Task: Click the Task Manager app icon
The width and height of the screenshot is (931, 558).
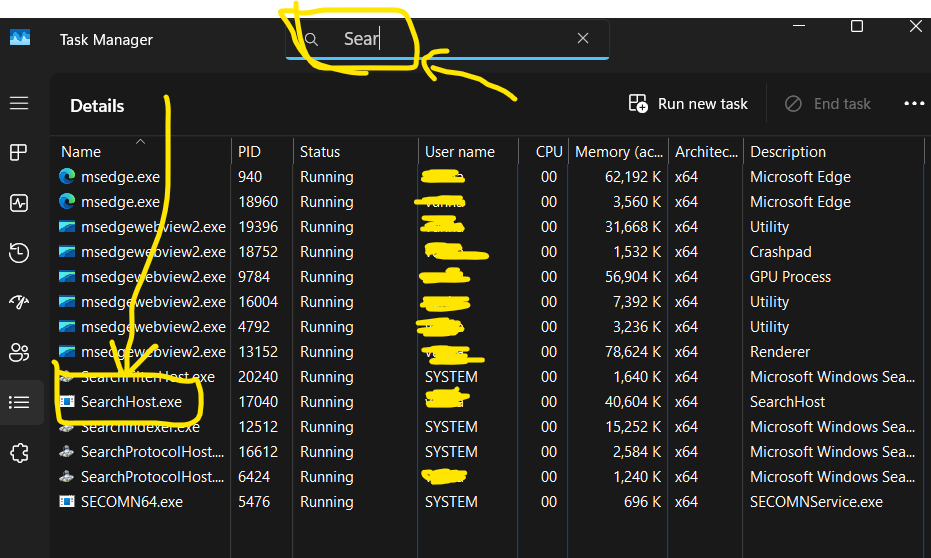Action: click(x=20, y=38)
